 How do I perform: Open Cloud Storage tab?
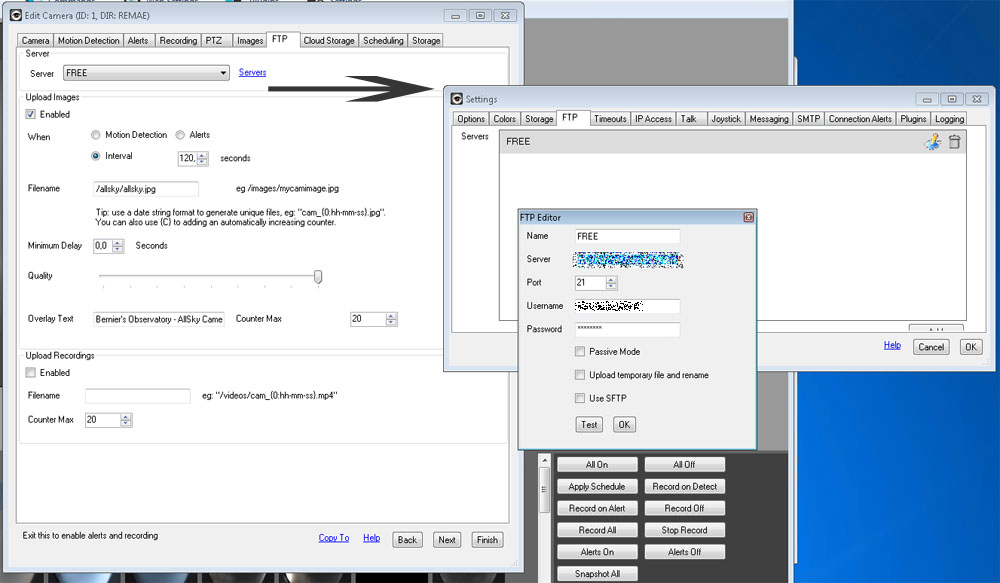(328, 40)
